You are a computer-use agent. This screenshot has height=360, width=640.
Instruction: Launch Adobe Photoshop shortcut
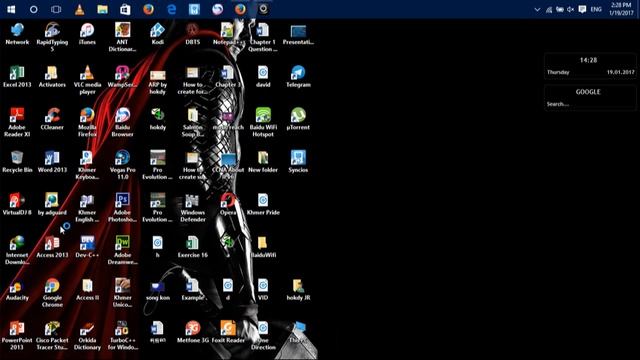point(122,208)
